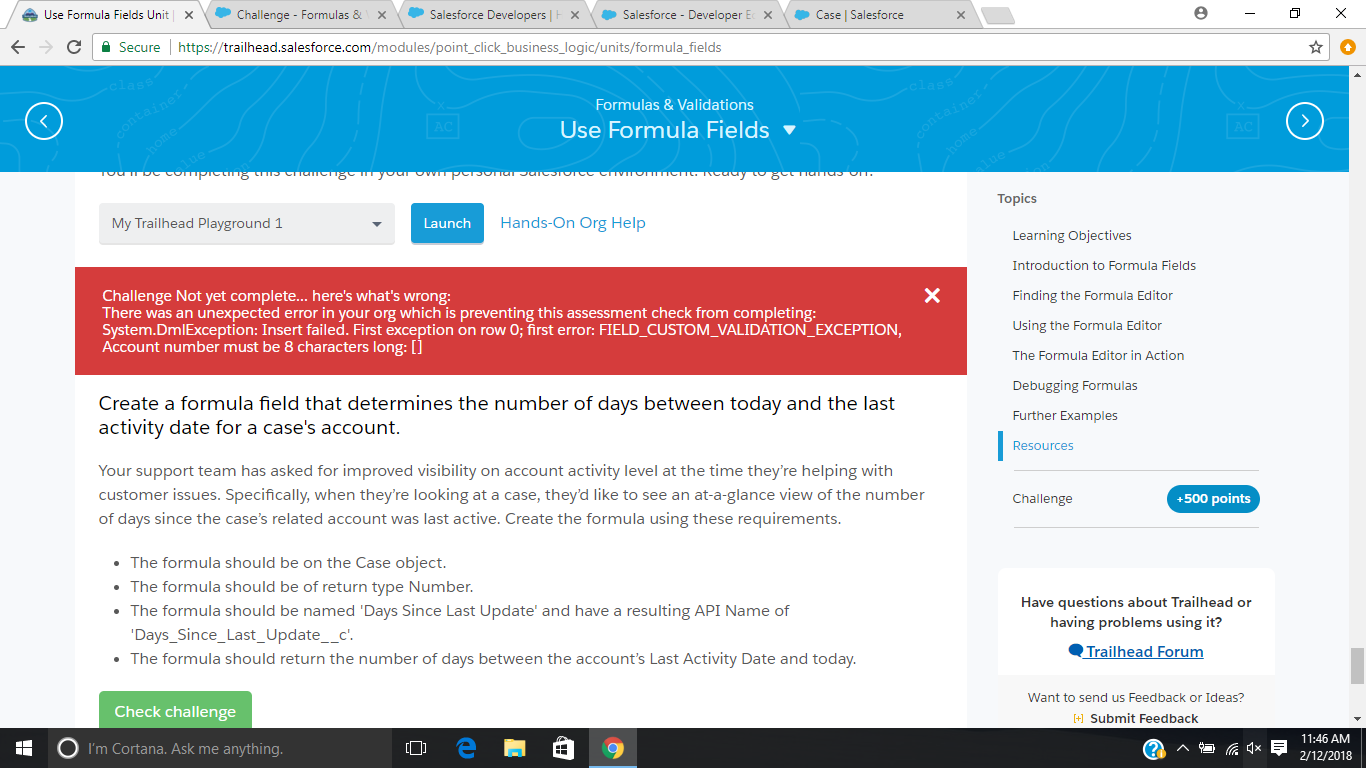This screenshot has width=1366, height=768.
Task: Jump to The Formula Editor in Action topic
Action: pyautogui.click(x=1098, y=356)
